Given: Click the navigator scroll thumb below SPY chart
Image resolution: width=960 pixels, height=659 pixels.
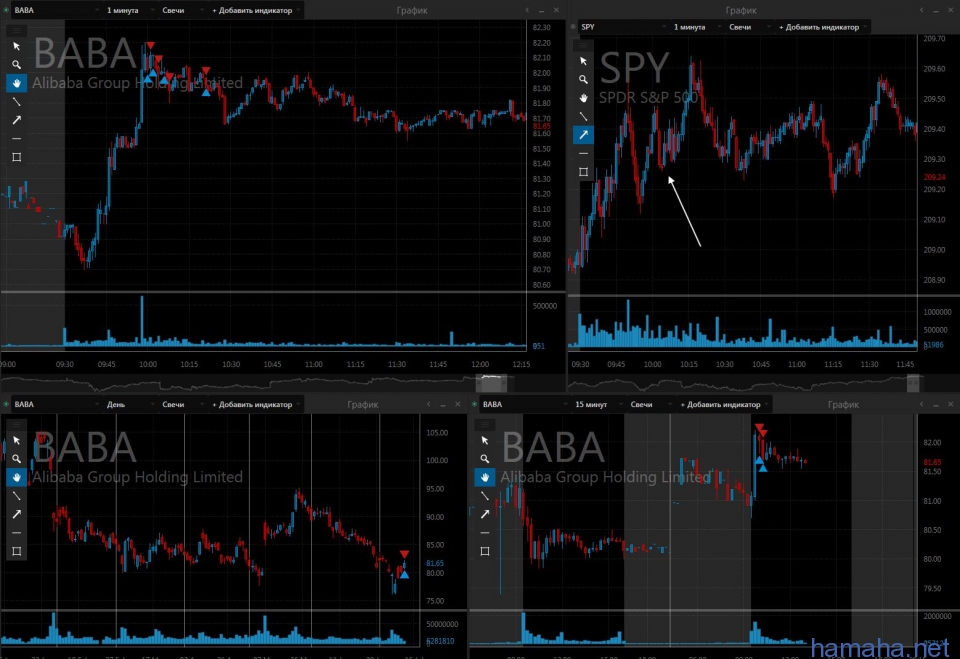Looking at the screenshot, I should pyautogui.click(x=913, y=383).
